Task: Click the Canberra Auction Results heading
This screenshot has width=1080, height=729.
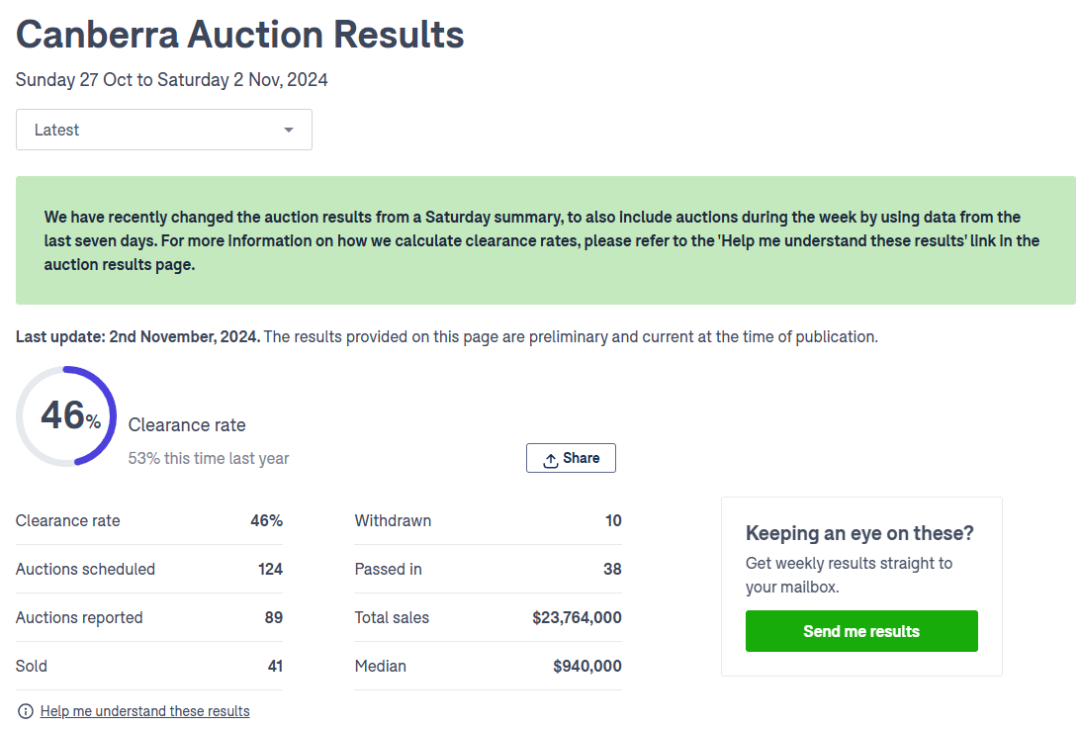Action: (240, 35)
